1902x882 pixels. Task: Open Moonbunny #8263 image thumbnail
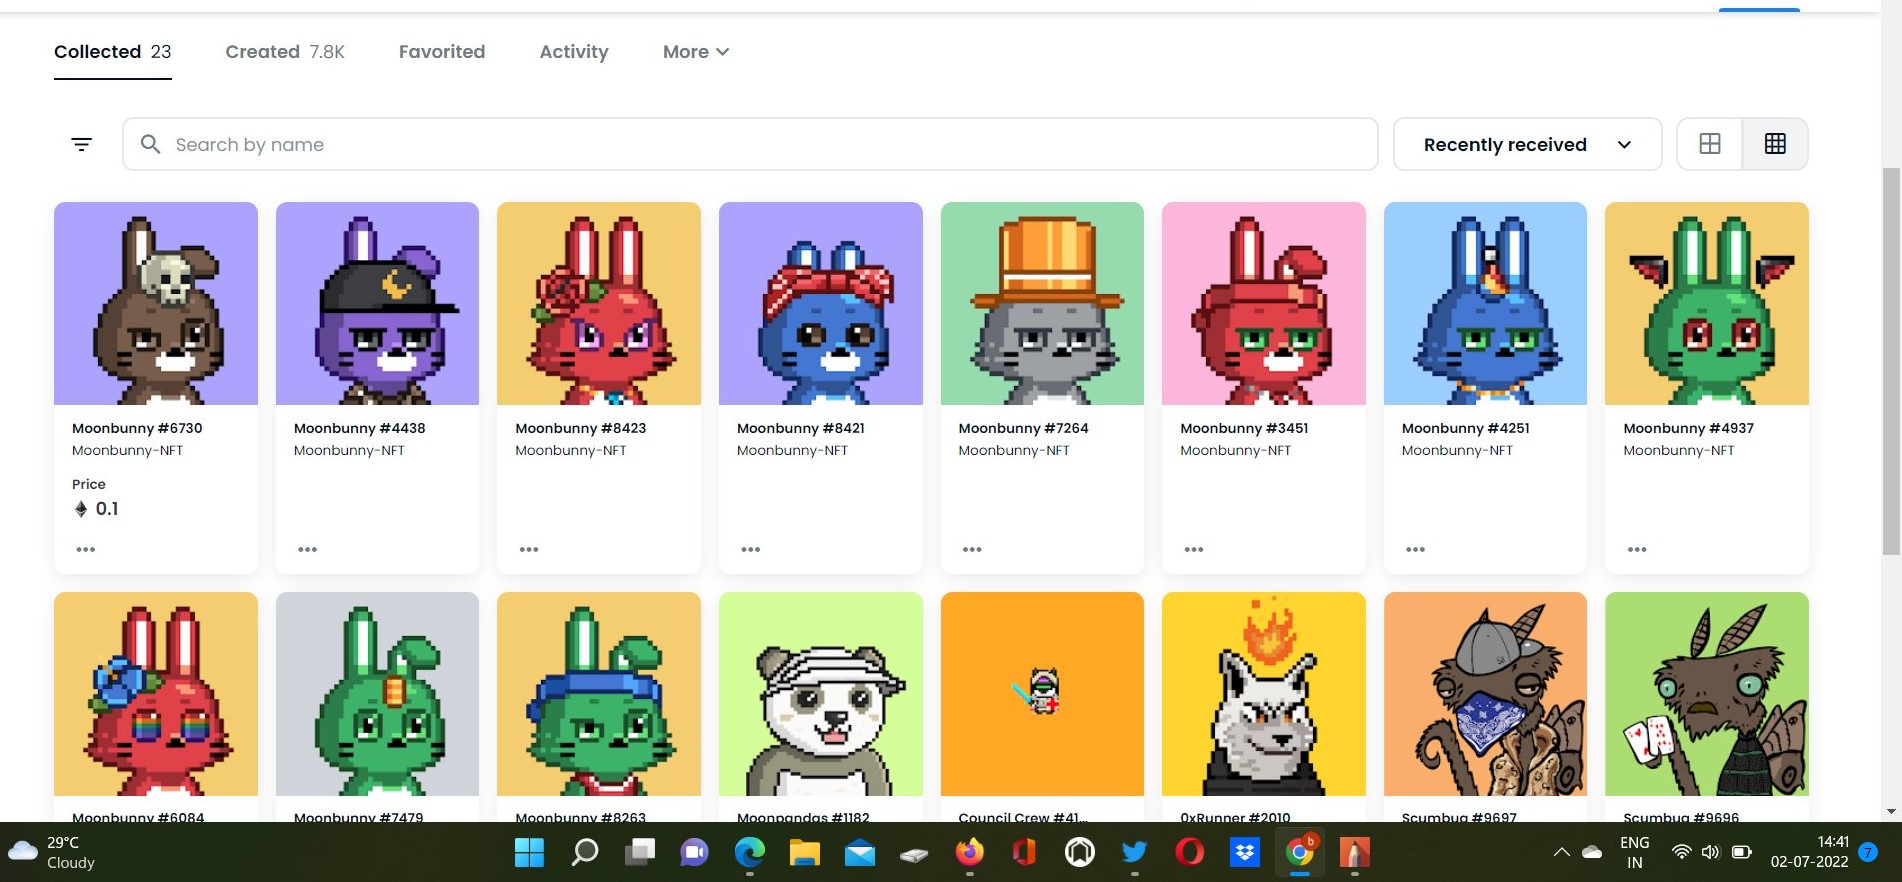point(599,694)
